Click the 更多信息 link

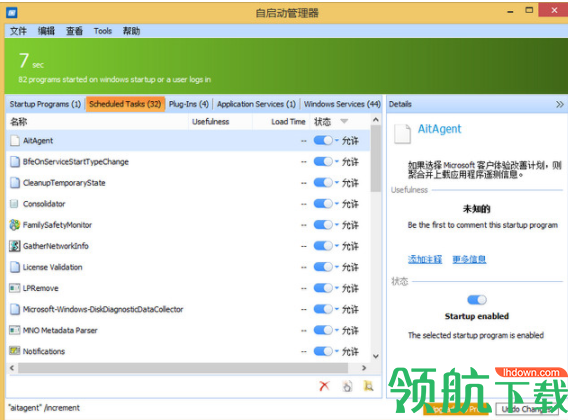(x=469, y=259)
